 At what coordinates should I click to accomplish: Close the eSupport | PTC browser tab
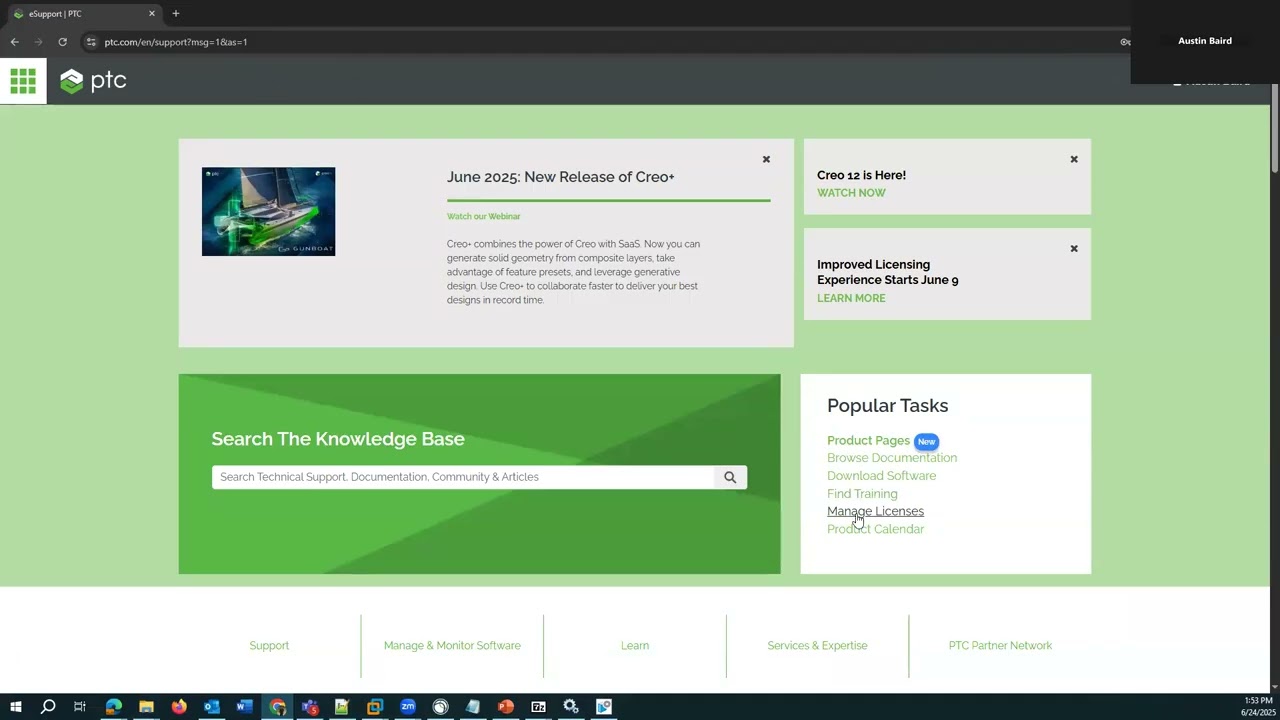click(152, 14)
